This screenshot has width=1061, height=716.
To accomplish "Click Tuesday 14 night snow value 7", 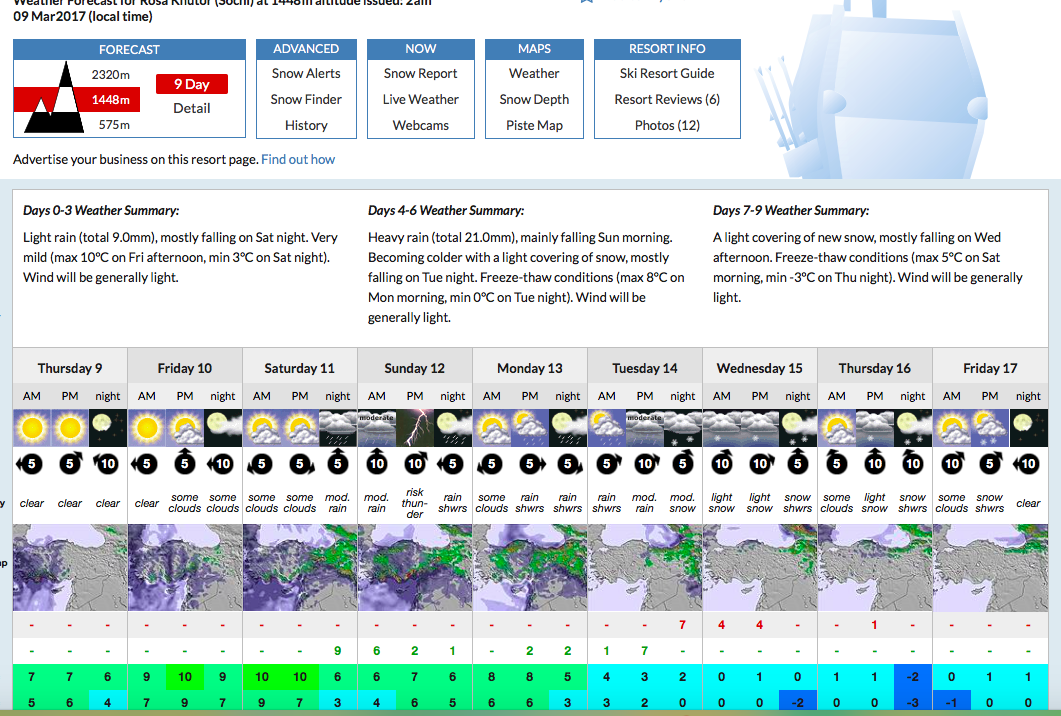I will coord(682,625).
